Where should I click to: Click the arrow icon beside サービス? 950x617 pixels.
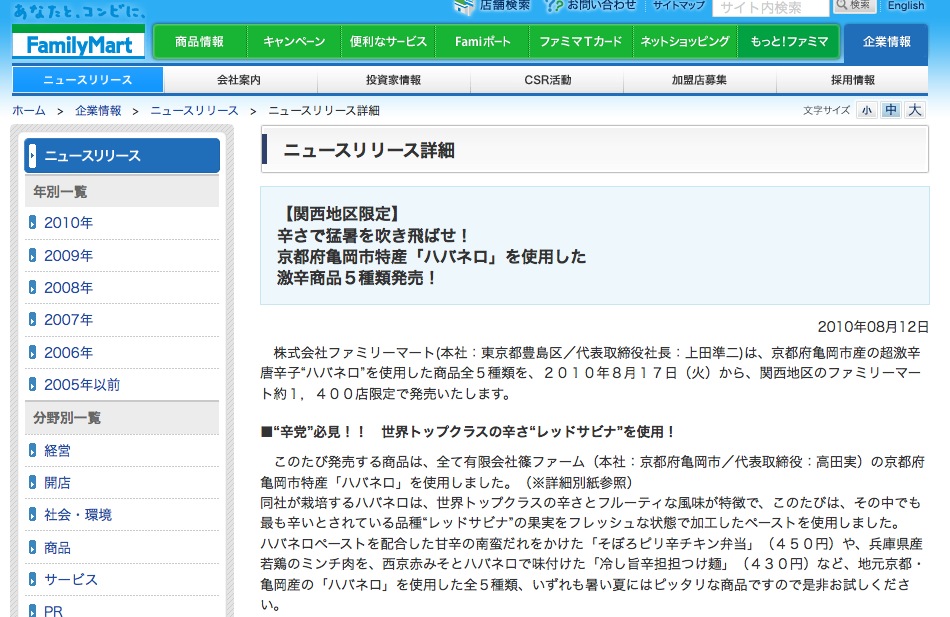pos(33,580)
